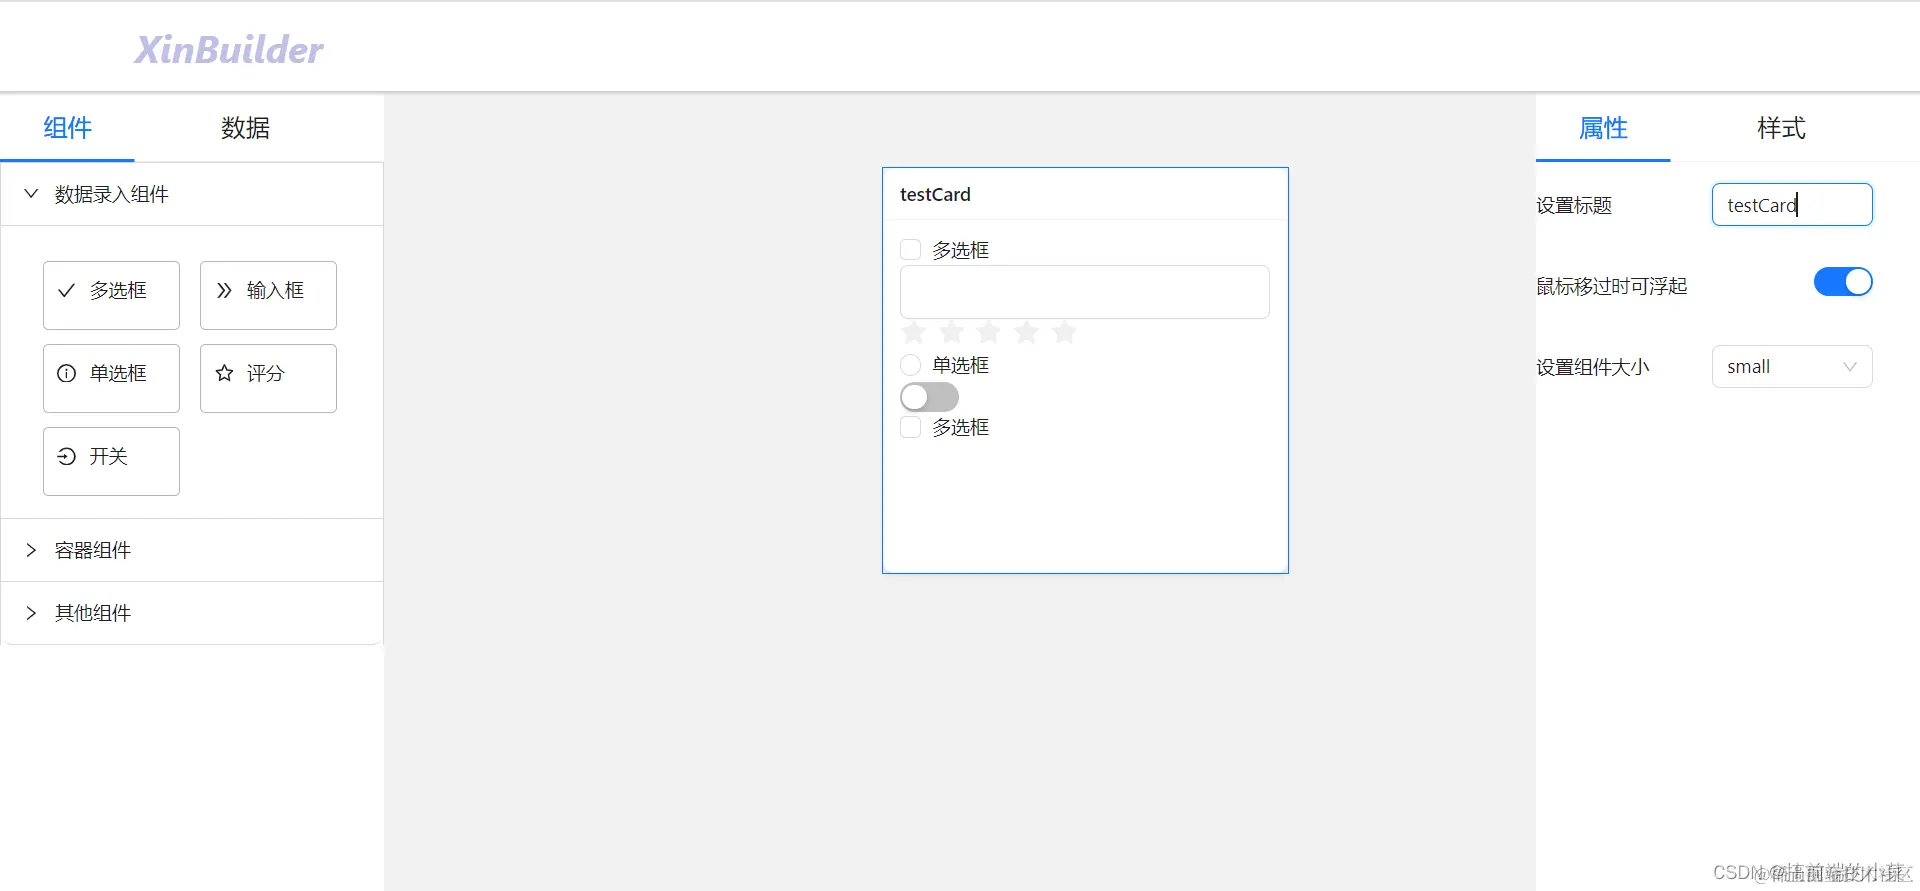This screenshot has height=891, width=1920.
Task: Select the fourth rating star in card
Action: [1027, 332]
